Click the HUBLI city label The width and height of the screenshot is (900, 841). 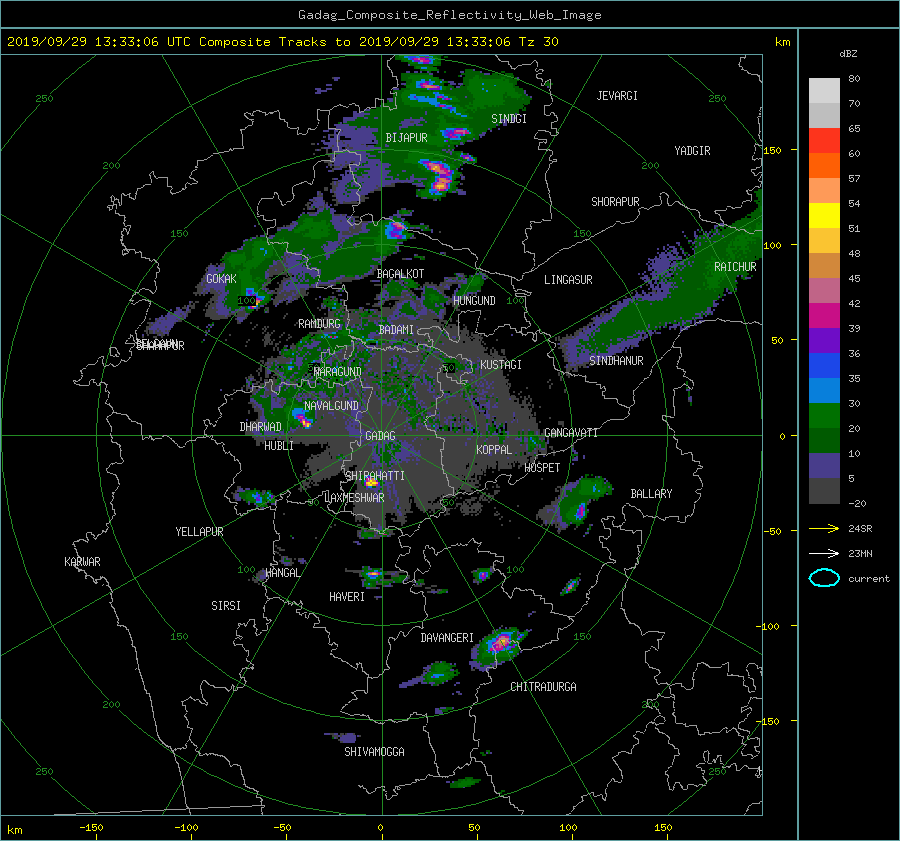(x=279, y=446)
